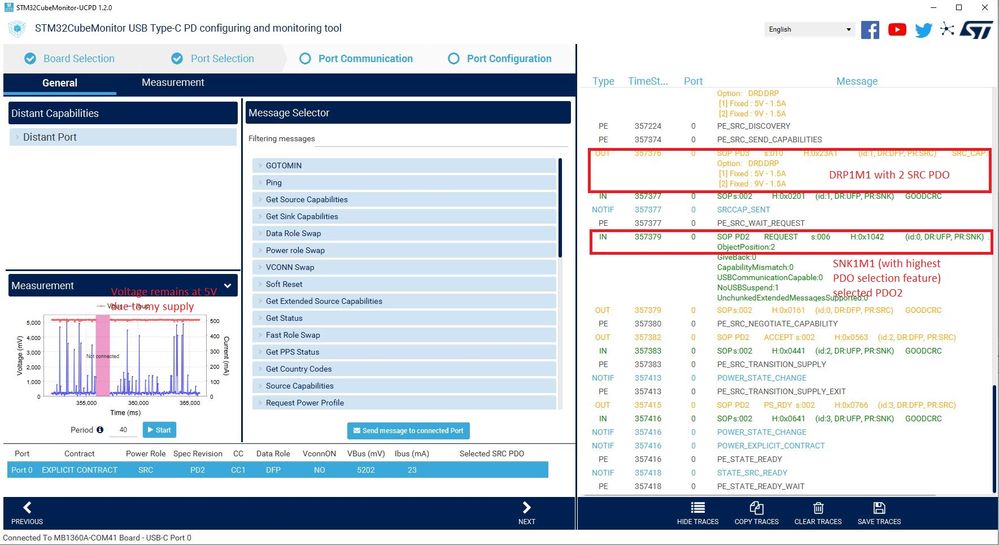Click the Clear Traces trash icon
999x545 pixels.
tap(818, 507)
